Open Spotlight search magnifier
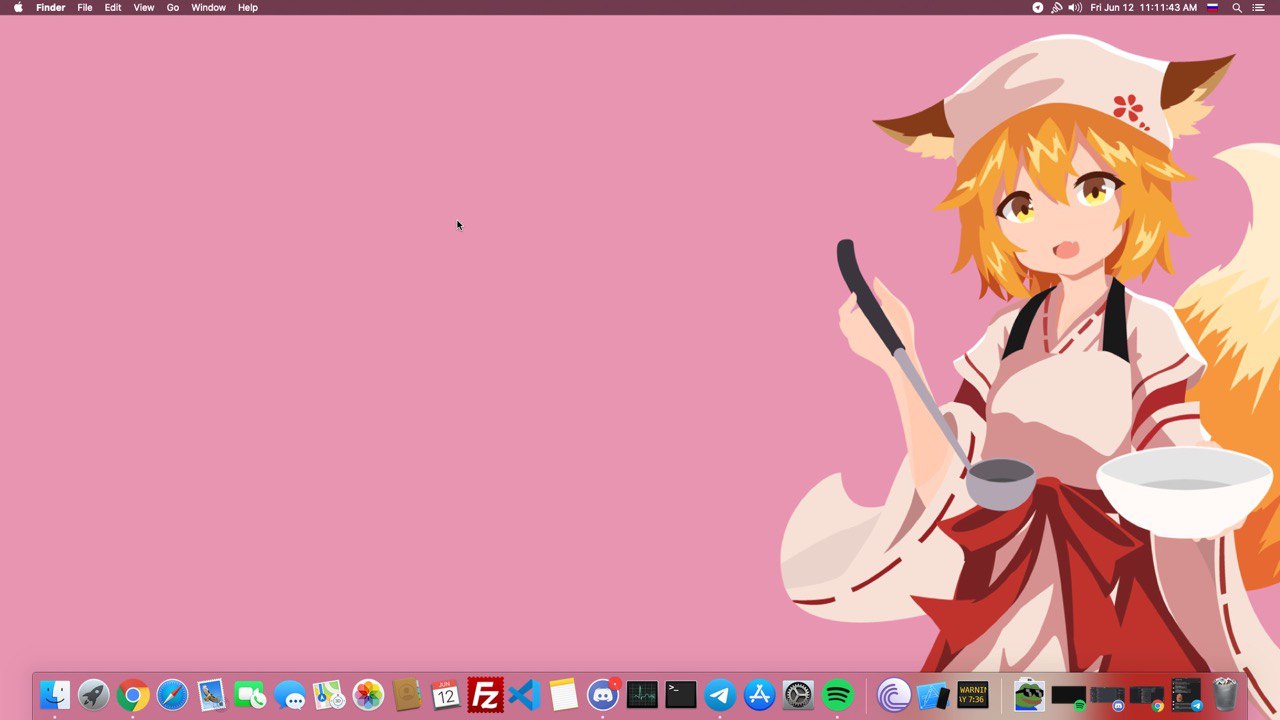The image size is (1280, 720). (1237, 7)
